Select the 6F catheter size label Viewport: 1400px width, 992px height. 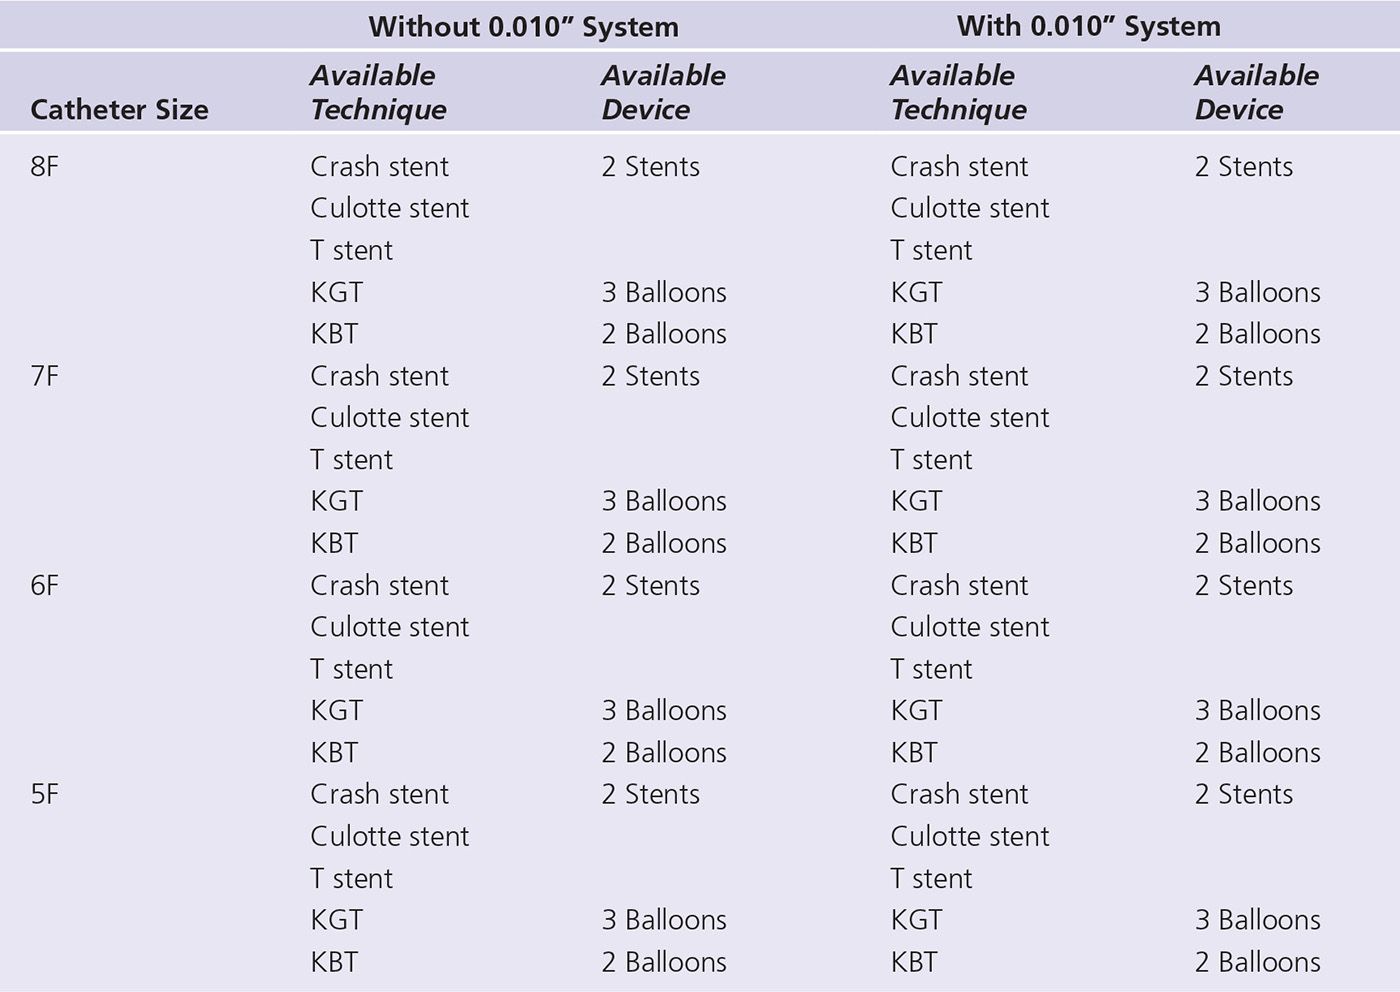pyautogui.click(x=45, y=585)
